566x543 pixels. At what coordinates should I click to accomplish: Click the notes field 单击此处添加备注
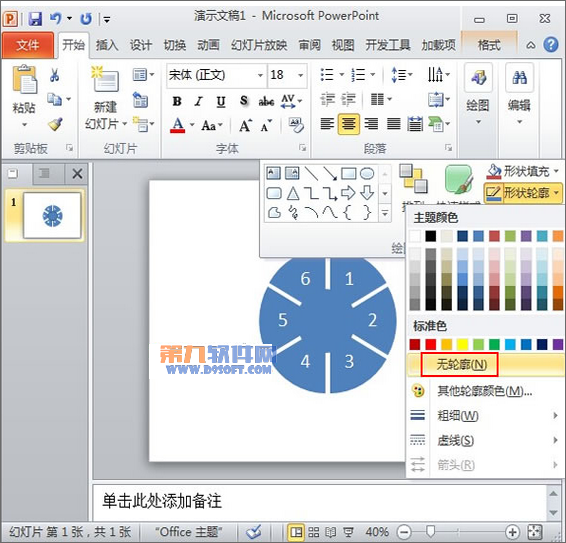point(320,502)
